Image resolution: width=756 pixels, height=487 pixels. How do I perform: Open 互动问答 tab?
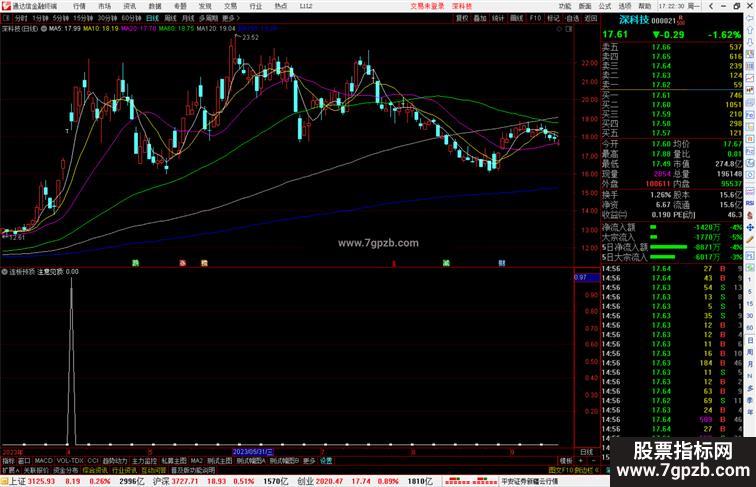coord(154,470)
